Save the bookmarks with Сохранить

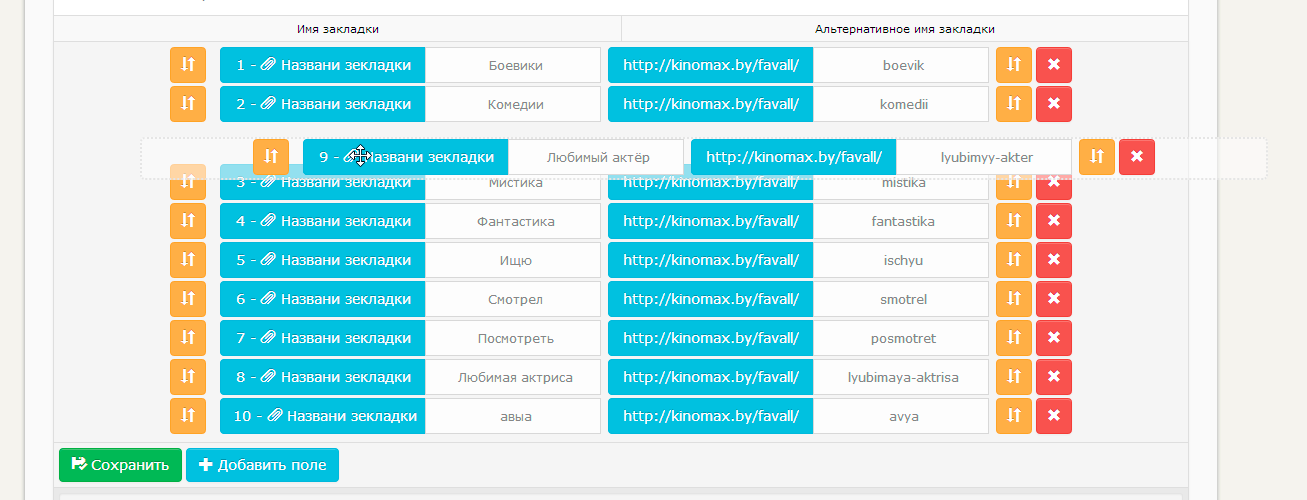pos(121,465)
